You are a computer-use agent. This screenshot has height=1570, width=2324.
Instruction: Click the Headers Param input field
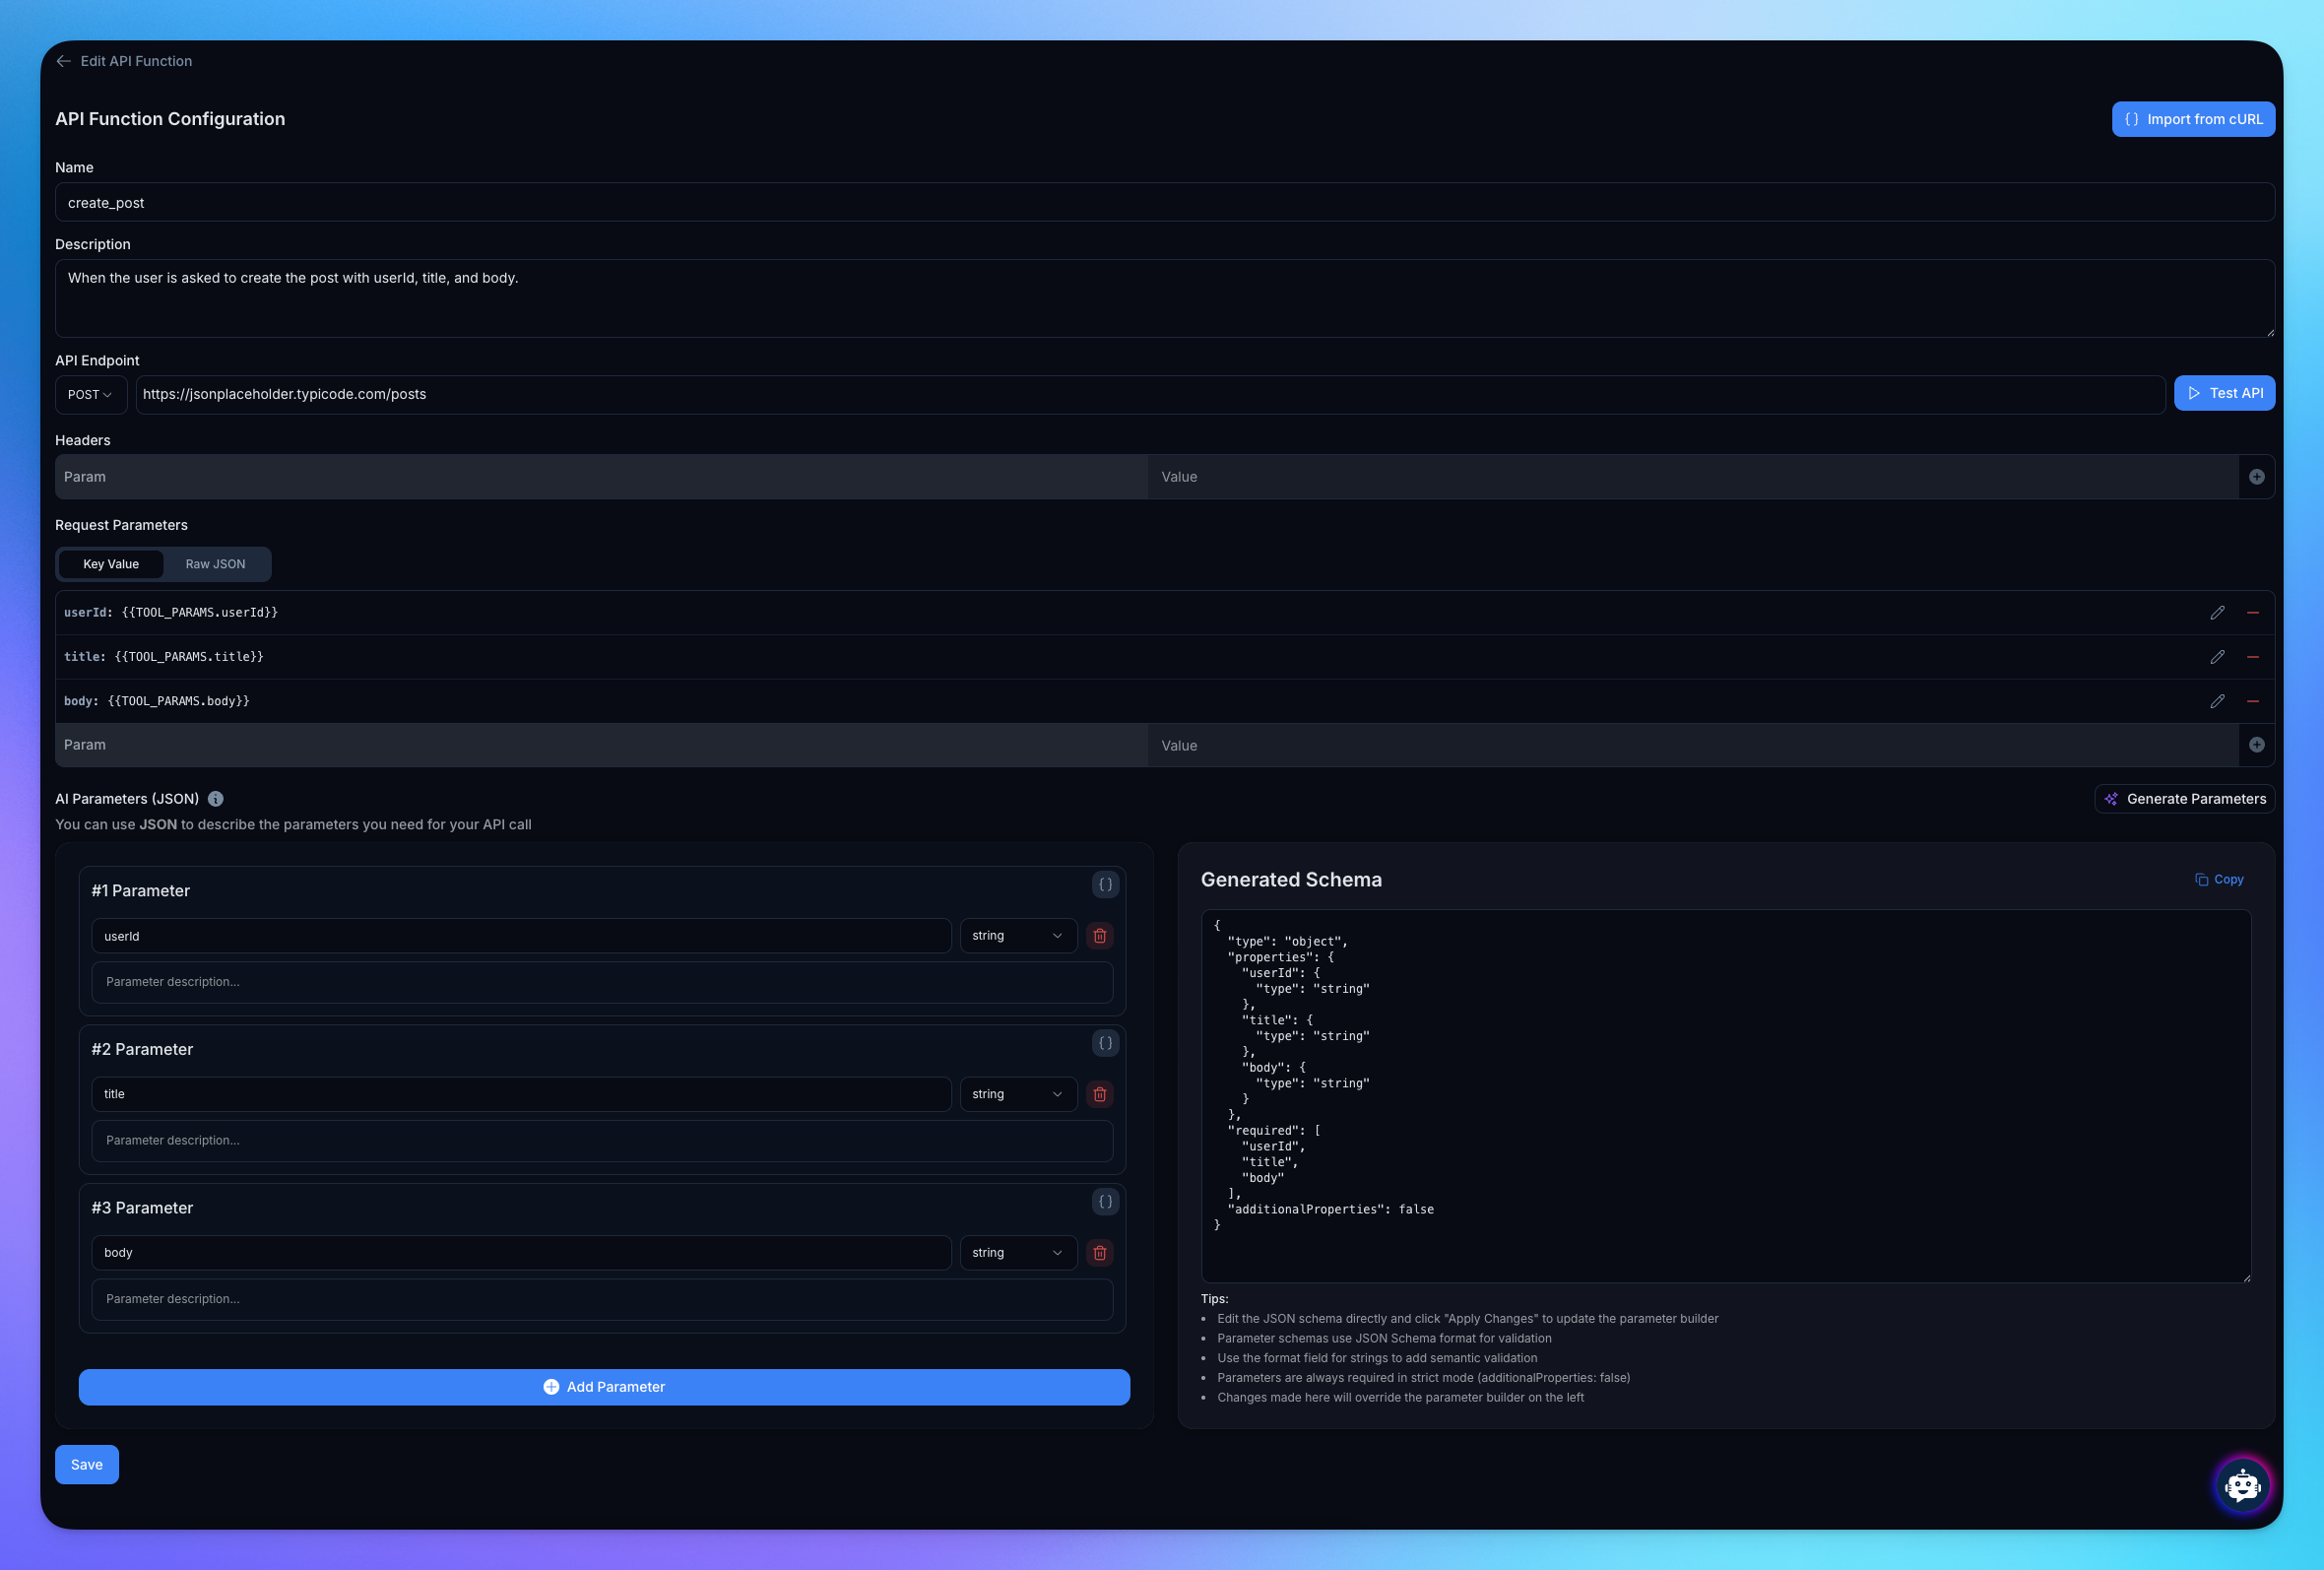coord(601,477)
